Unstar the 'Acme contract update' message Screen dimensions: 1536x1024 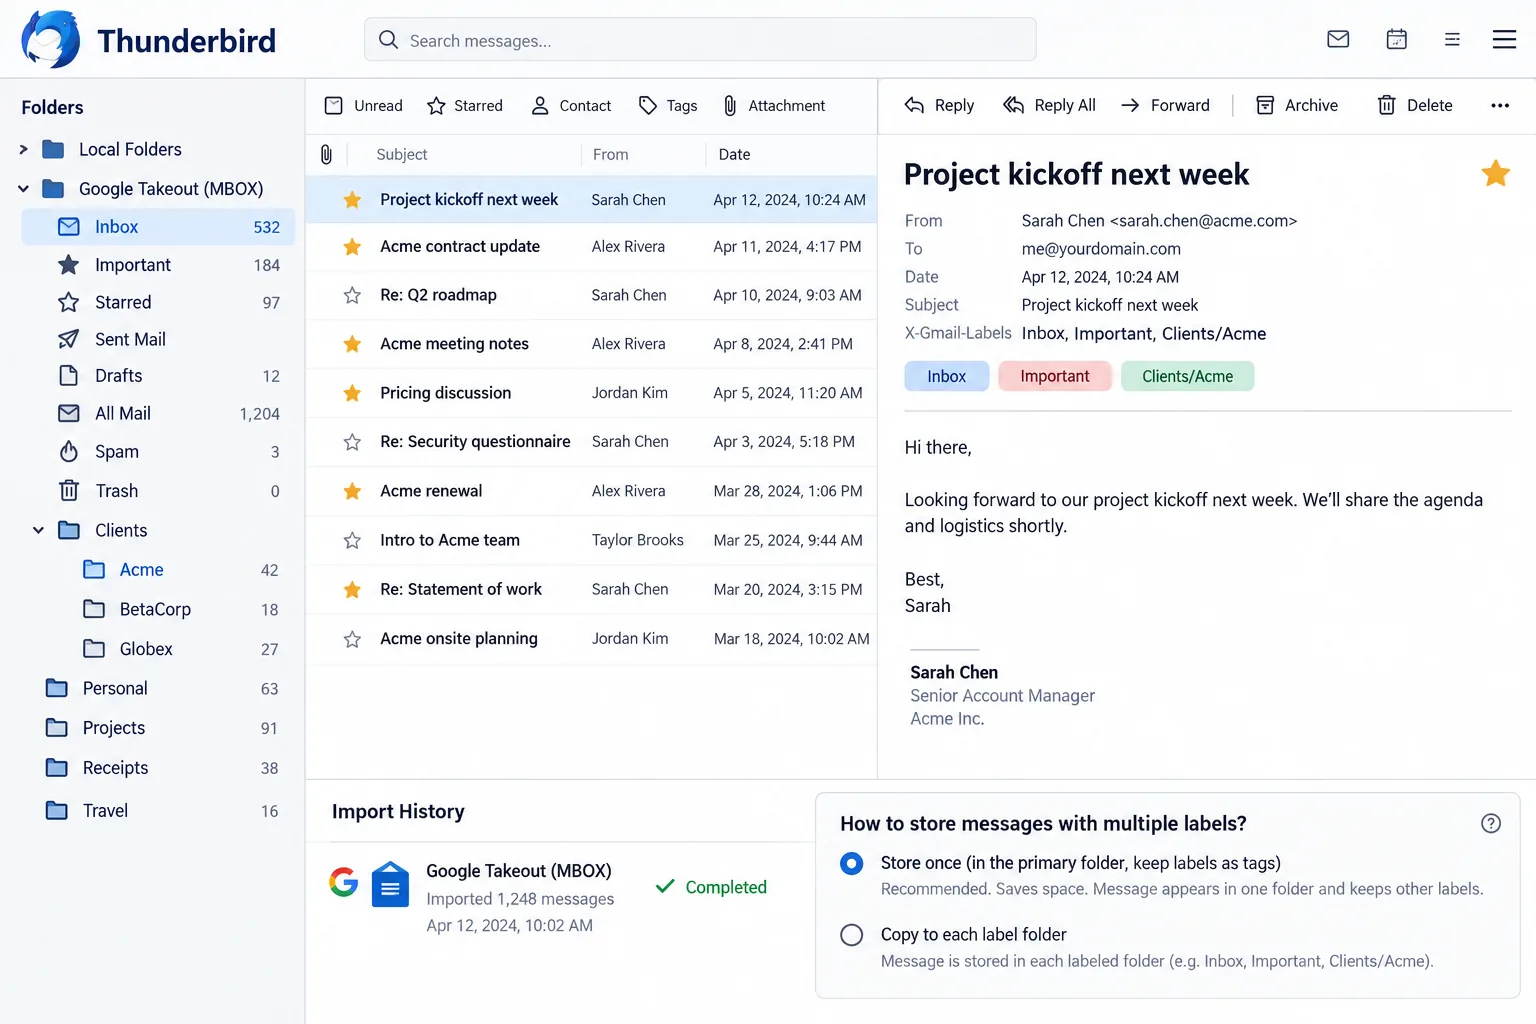(x=352, y=246)
